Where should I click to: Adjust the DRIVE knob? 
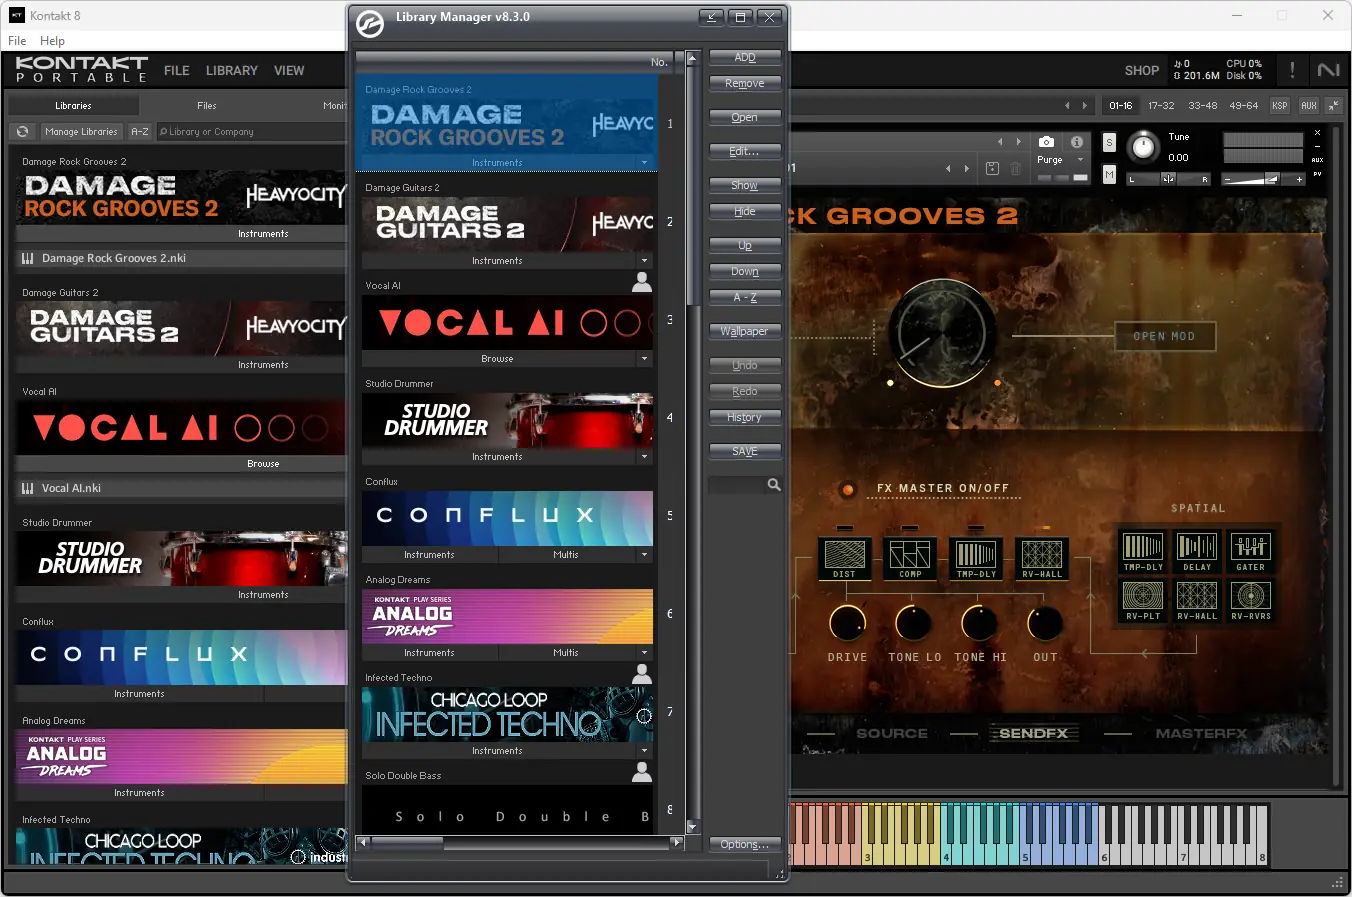[847, 623]
